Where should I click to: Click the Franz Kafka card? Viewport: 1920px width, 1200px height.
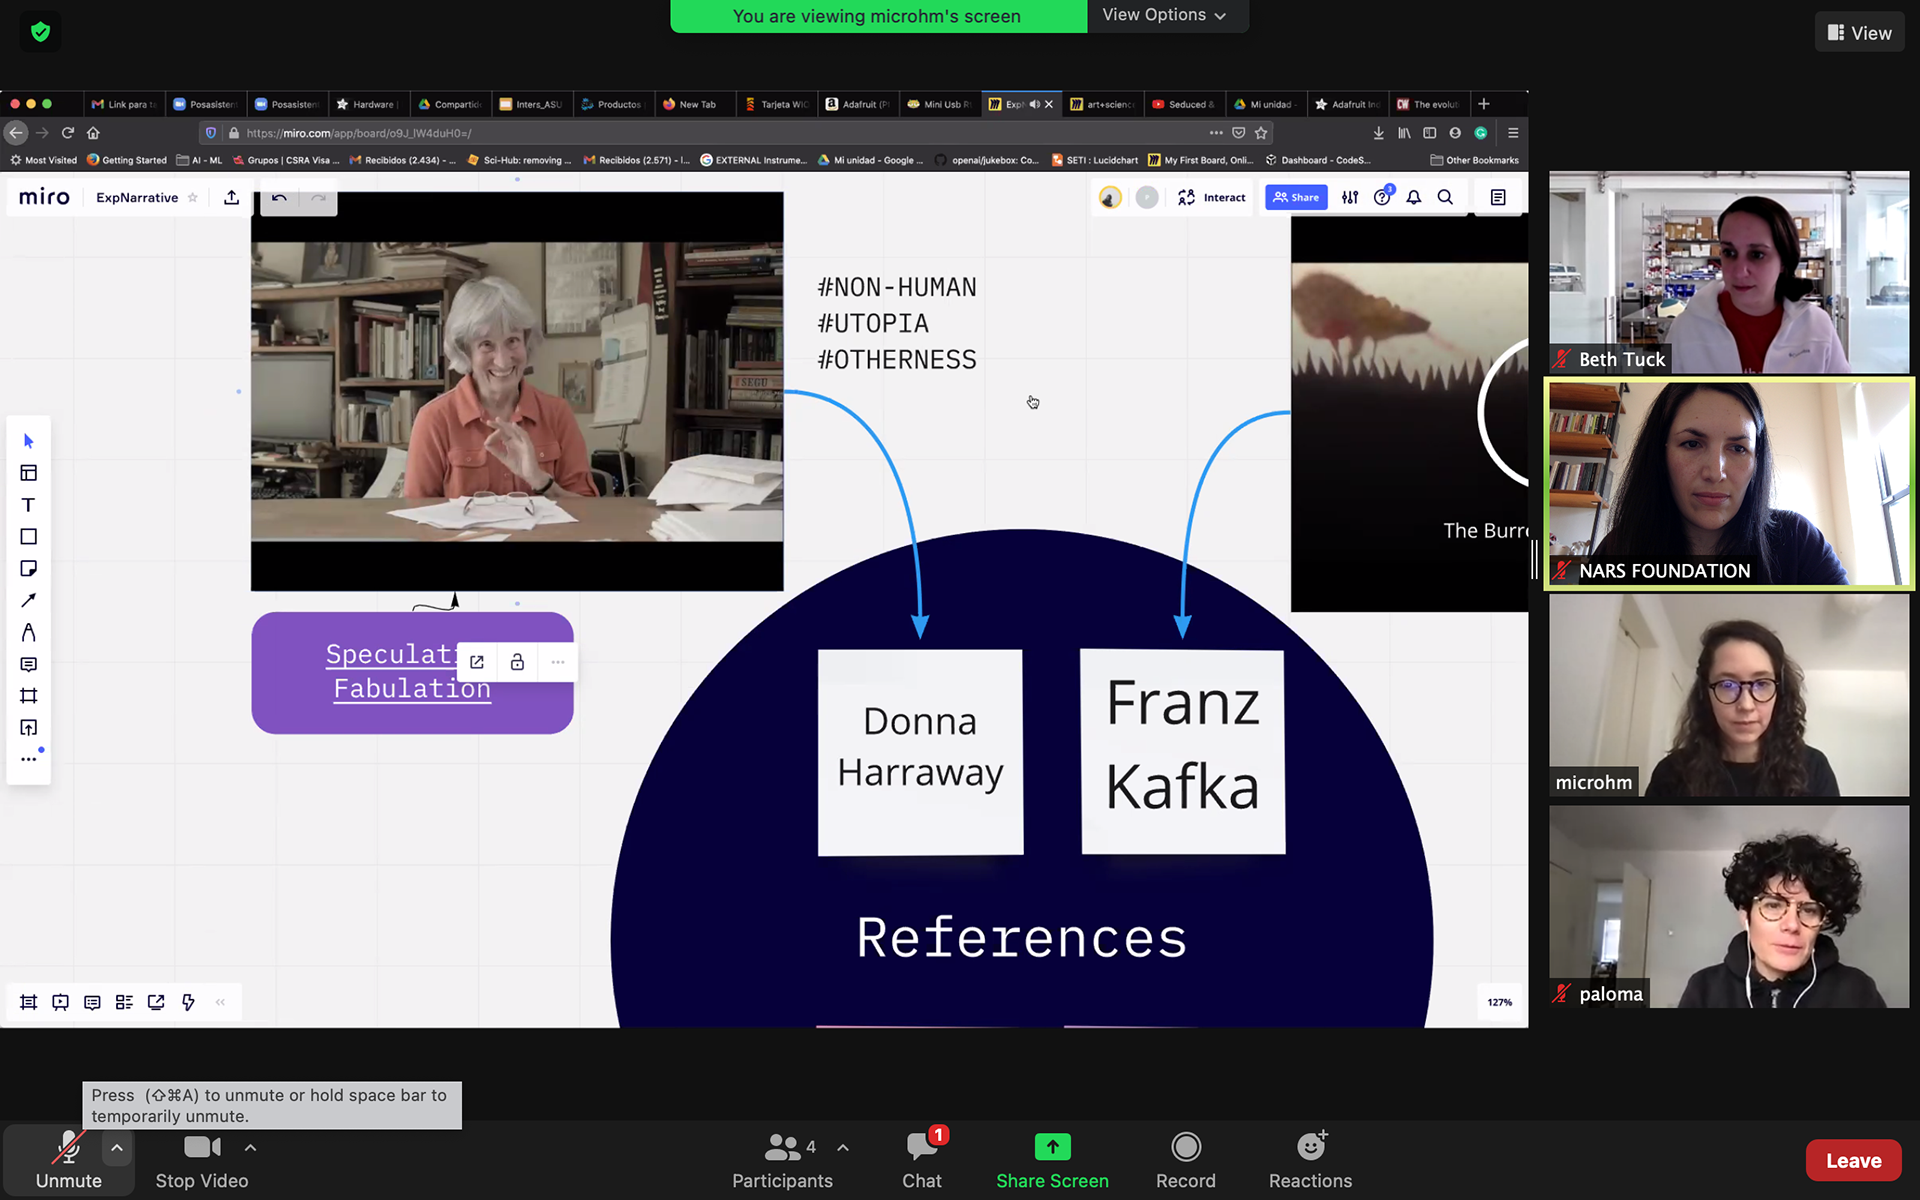pos(1183,751)
